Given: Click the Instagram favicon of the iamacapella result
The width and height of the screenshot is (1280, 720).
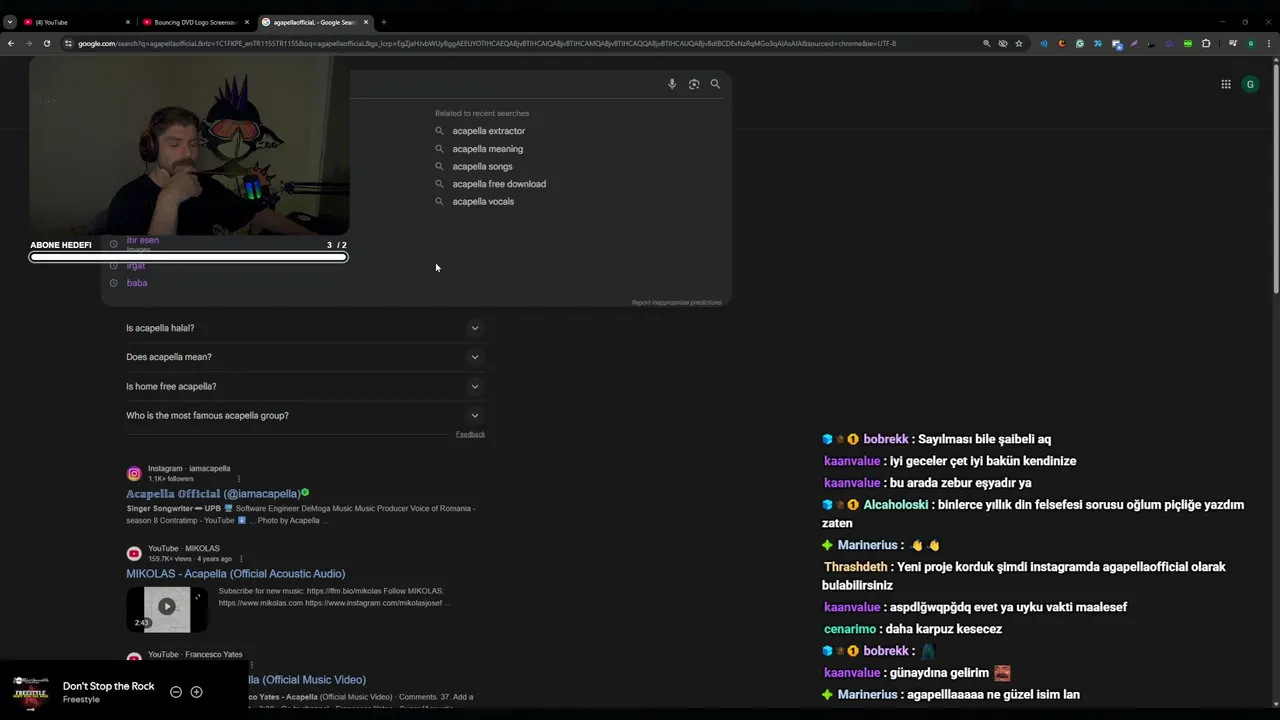Looking at the screenshot, I should 134,474.
